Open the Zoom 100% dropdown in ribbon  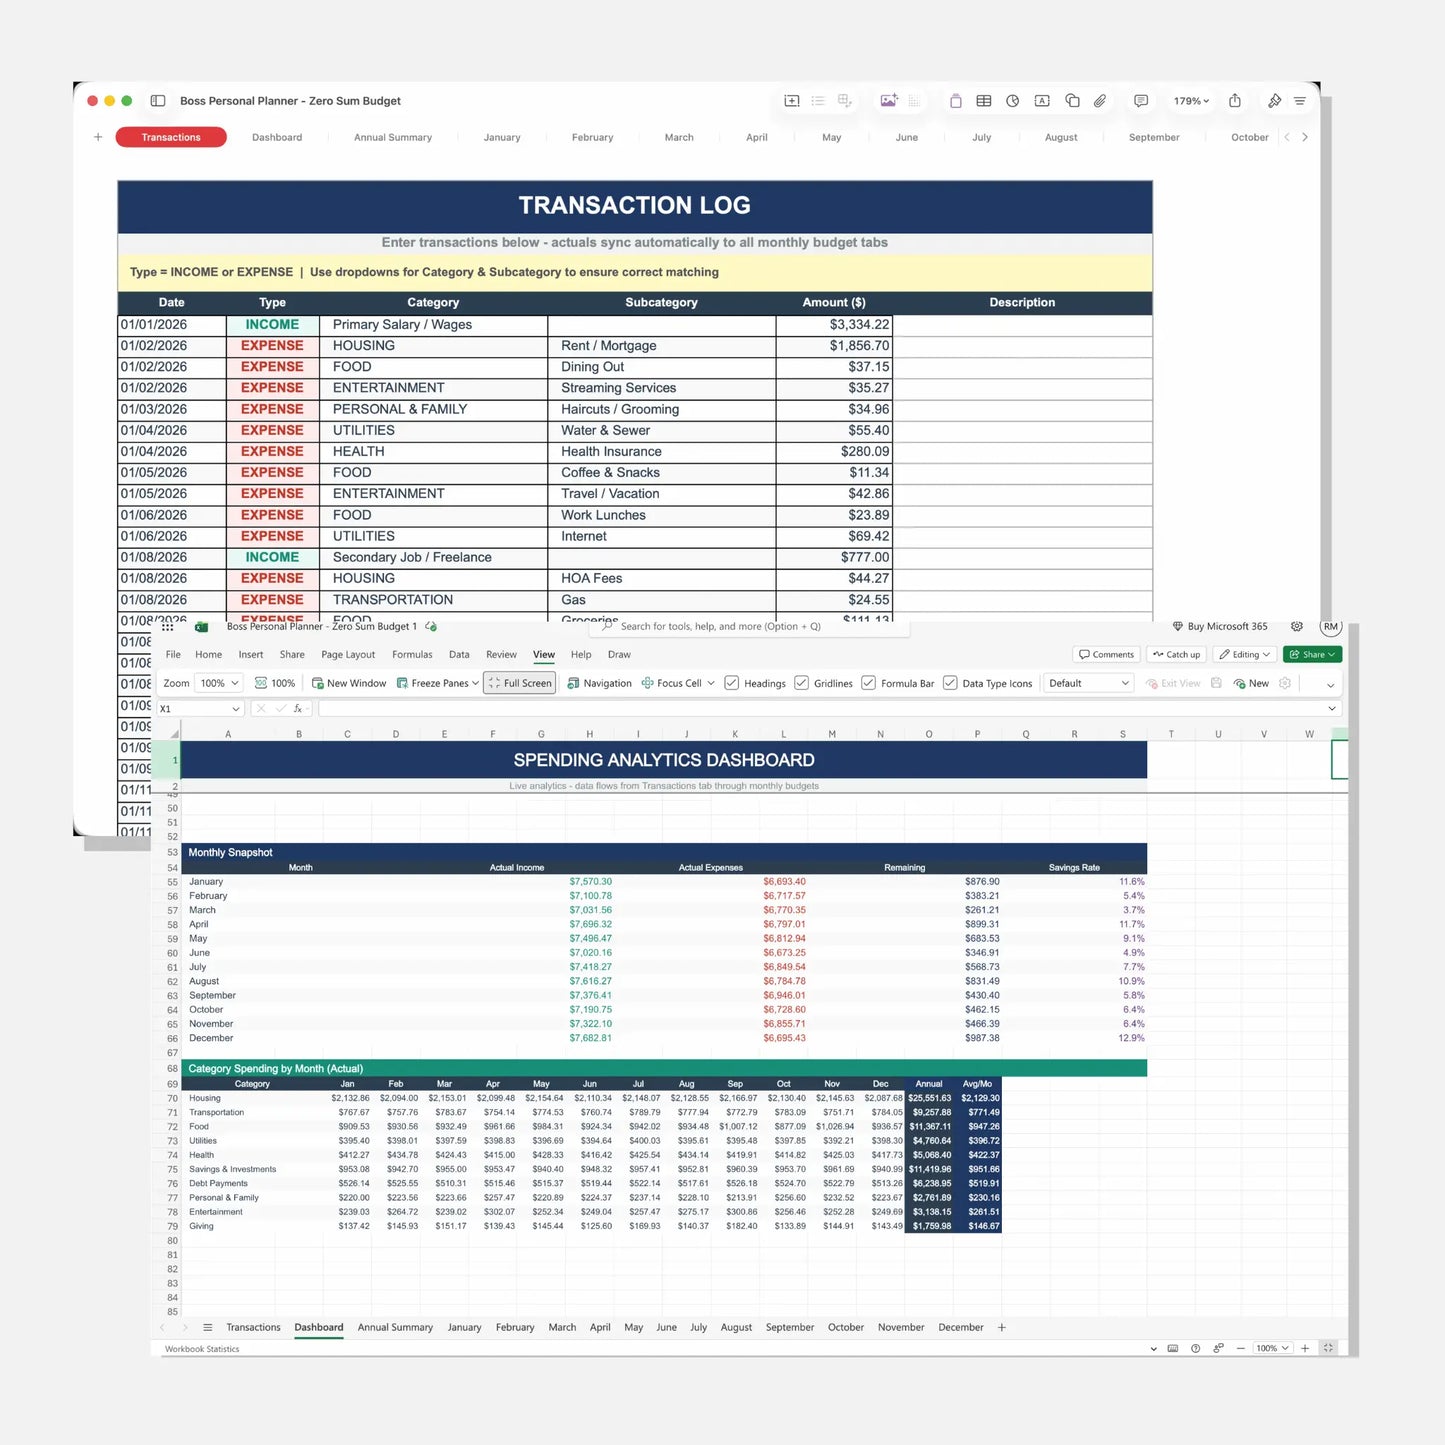click(220, 683)
